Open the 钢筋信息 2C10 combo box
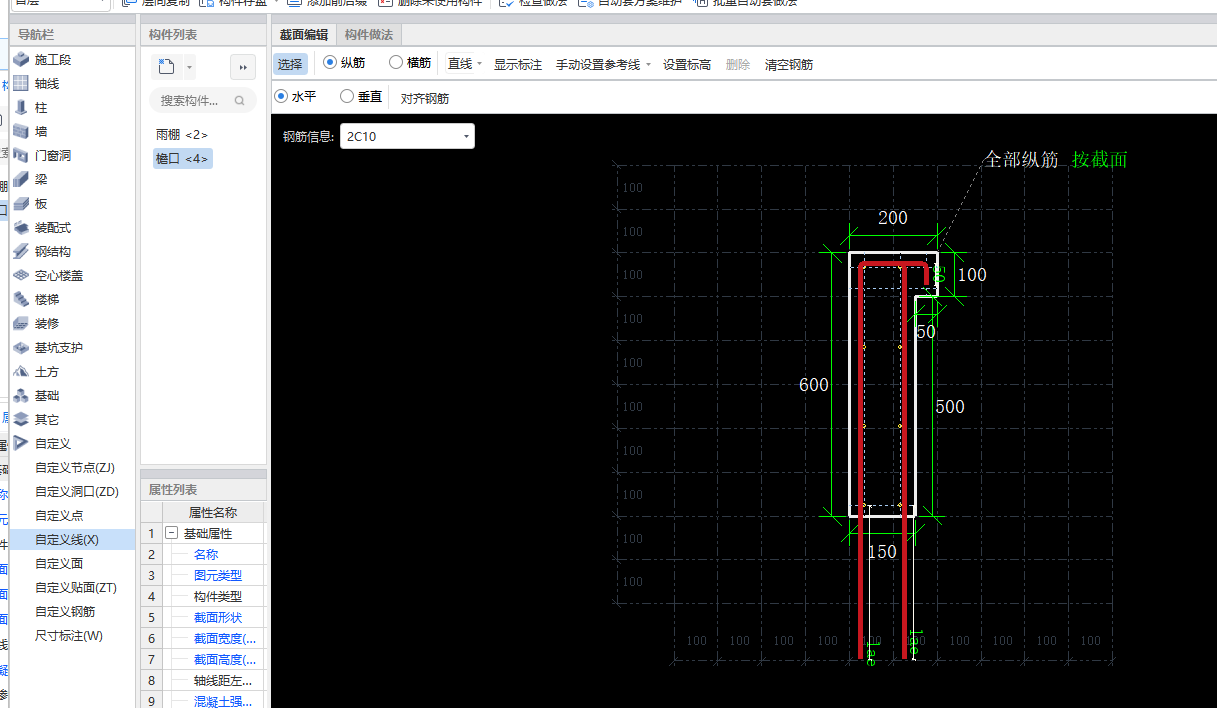 [407, 137]
